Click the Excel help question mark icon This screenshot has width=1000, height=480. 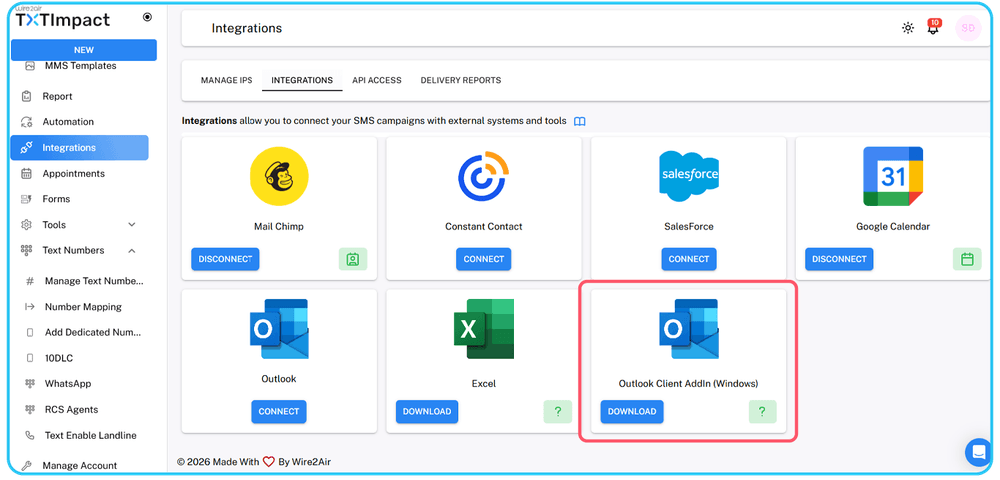tap(557, 411)
